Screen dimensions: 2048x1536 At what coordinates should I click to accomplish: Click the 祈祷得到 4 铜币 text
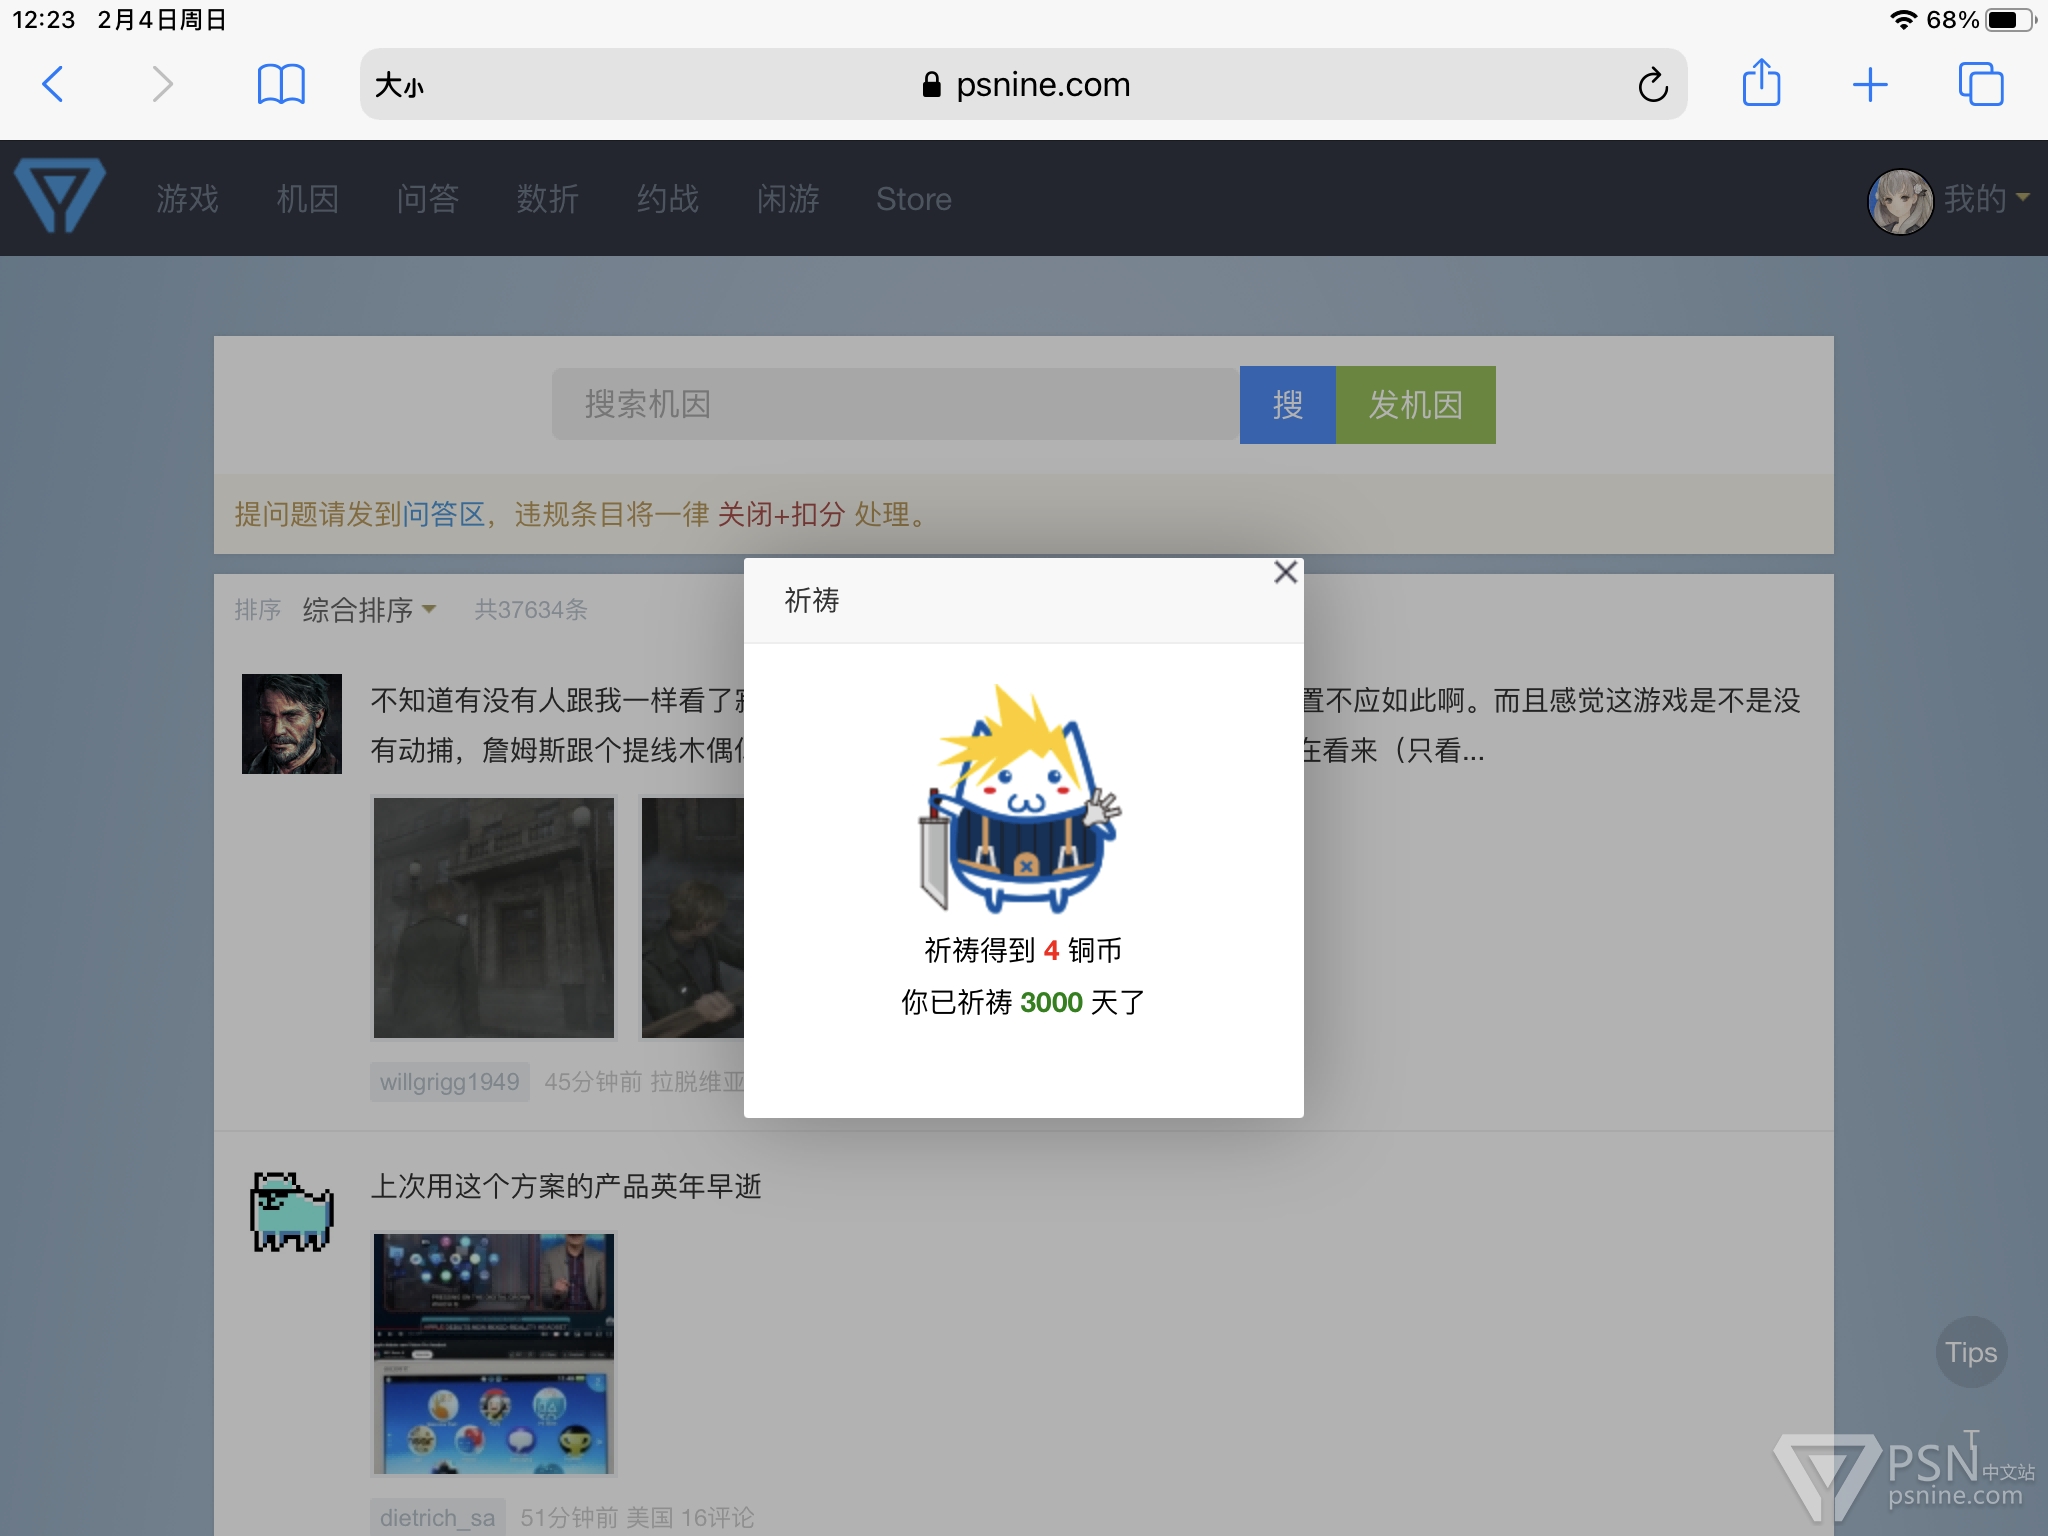tap(1022, 950)
